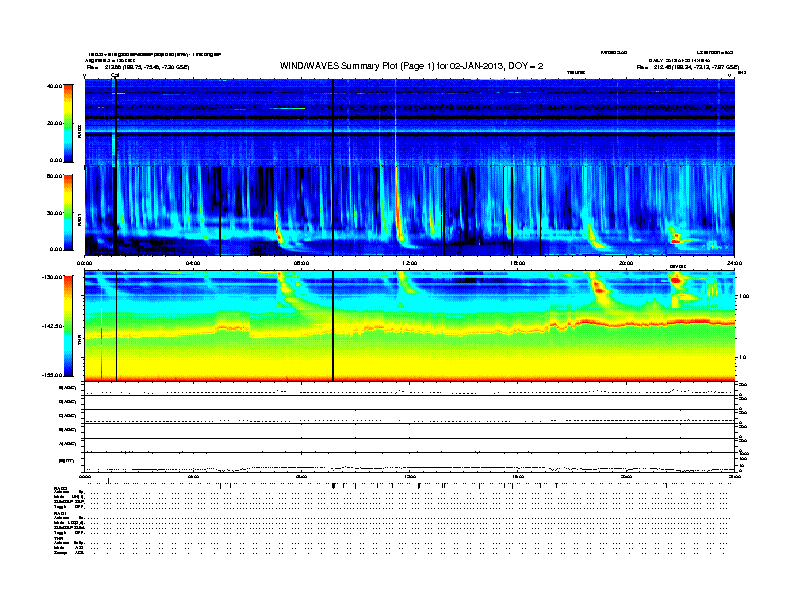This screenshot has height=612, width=792.
Task: Click the 100 frequency label right of TNR
Action: point(744,296)
